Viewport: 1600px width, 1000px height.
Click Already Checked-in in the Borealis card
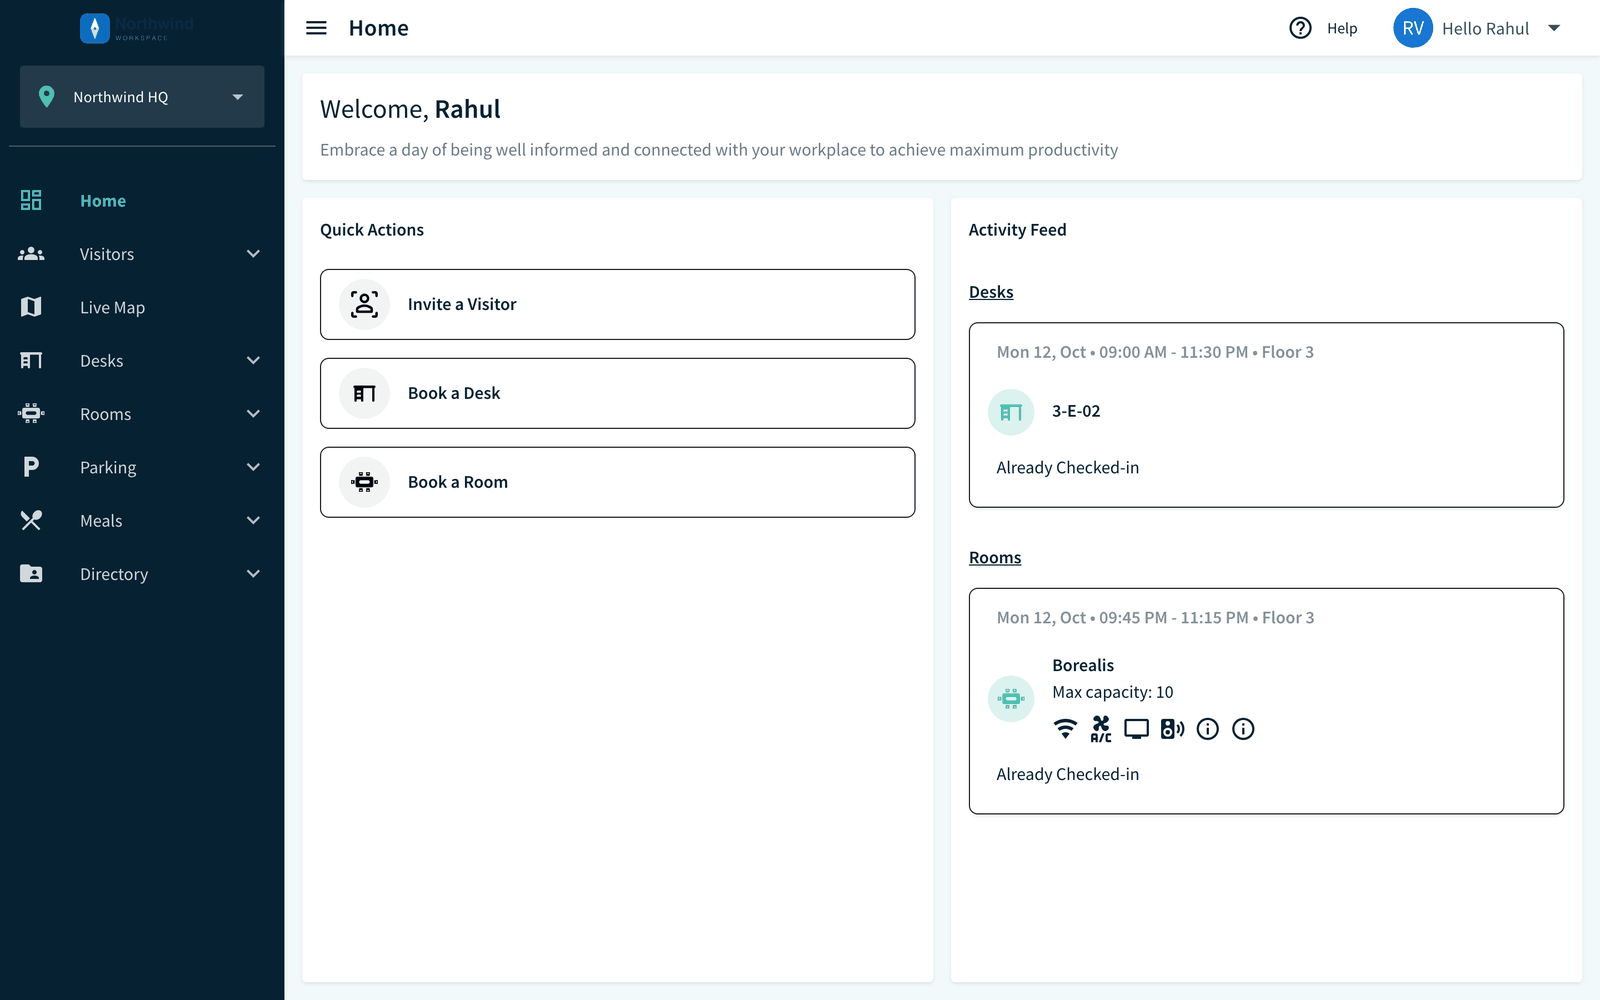1067,775
